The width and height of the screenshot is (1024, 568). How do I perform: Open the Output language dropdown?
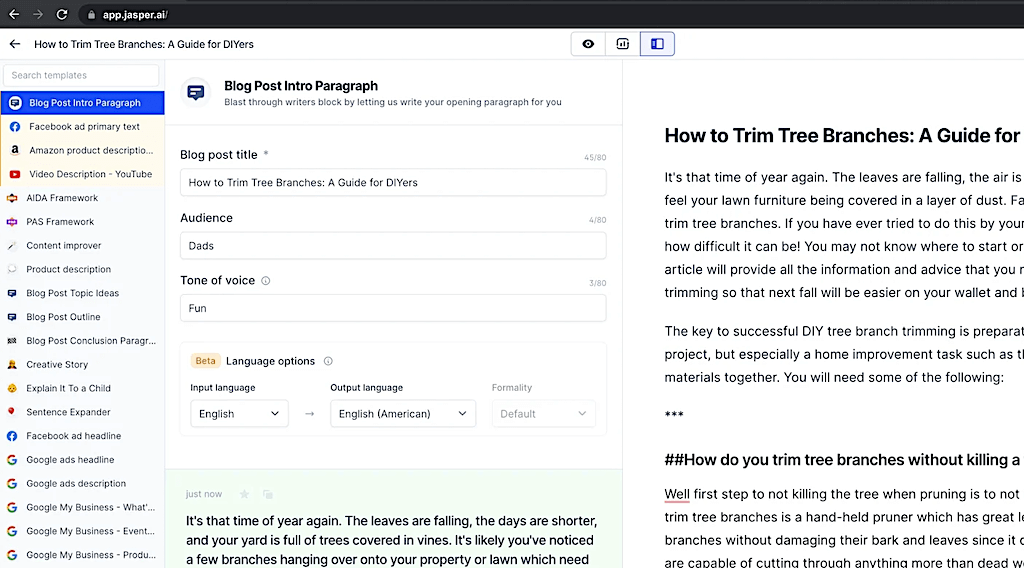(403, 414)
